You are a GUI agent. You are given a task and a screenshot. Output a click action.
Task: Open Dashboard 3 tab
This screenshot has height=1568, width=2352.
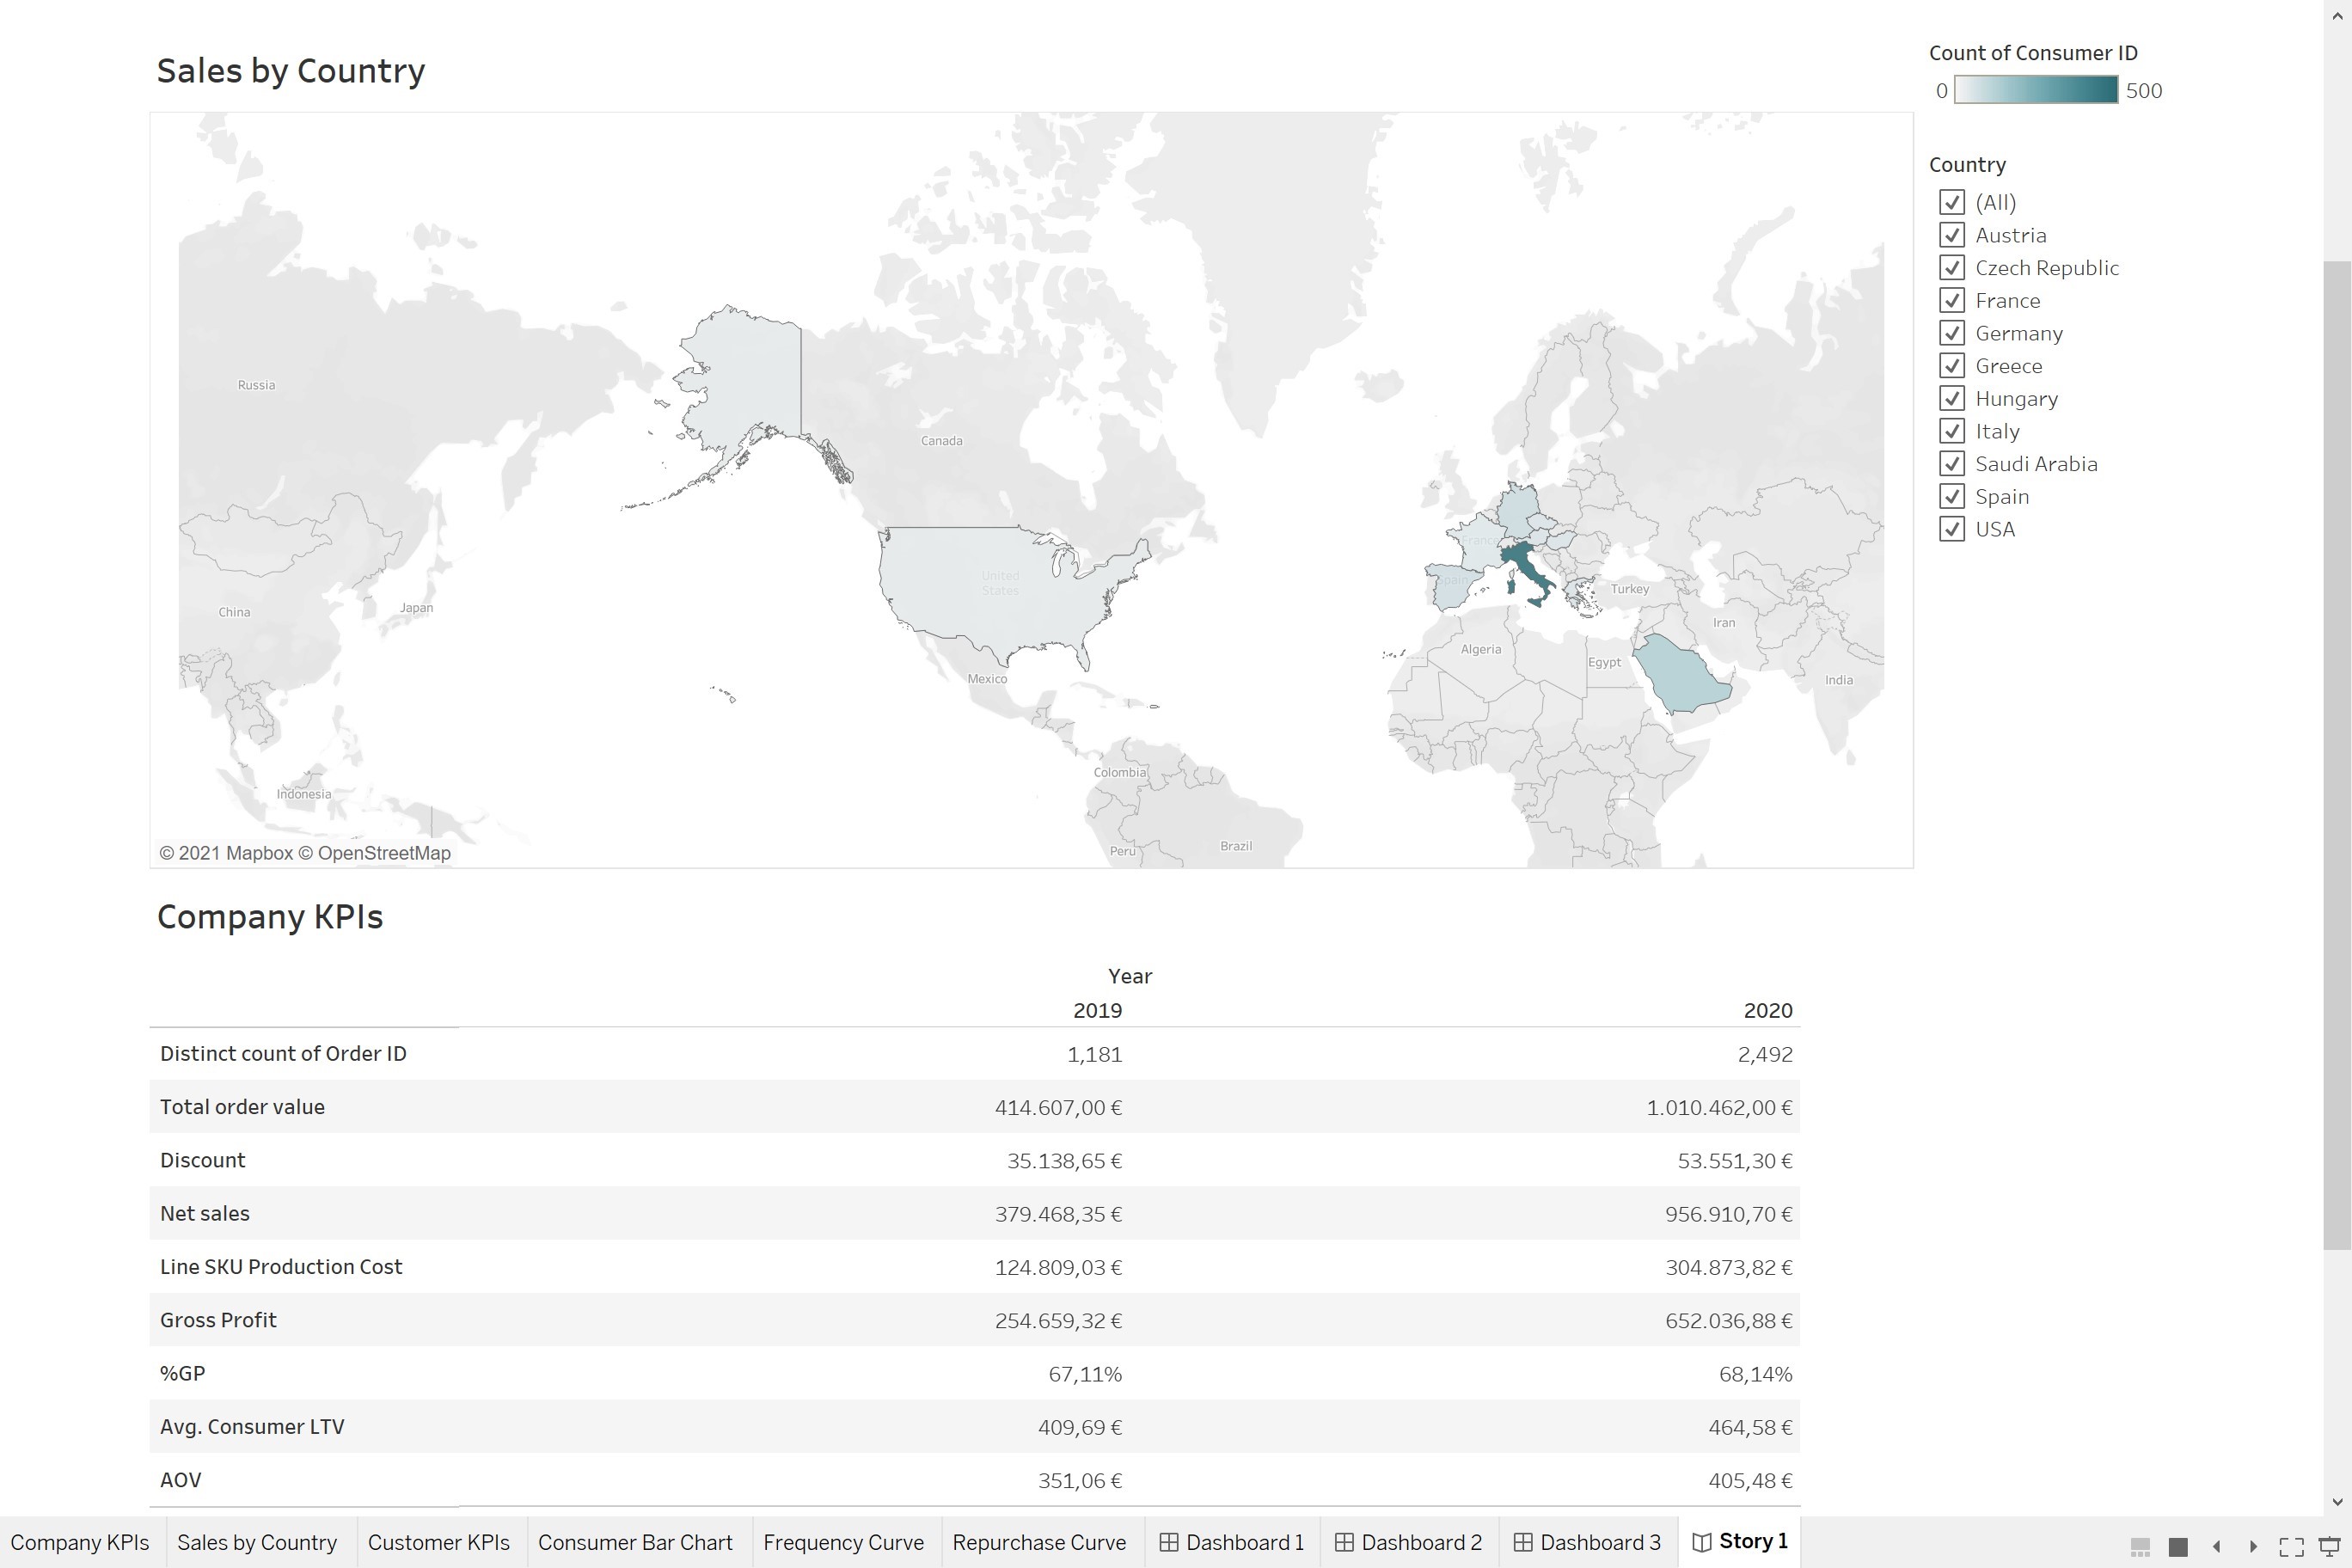1588,1542
